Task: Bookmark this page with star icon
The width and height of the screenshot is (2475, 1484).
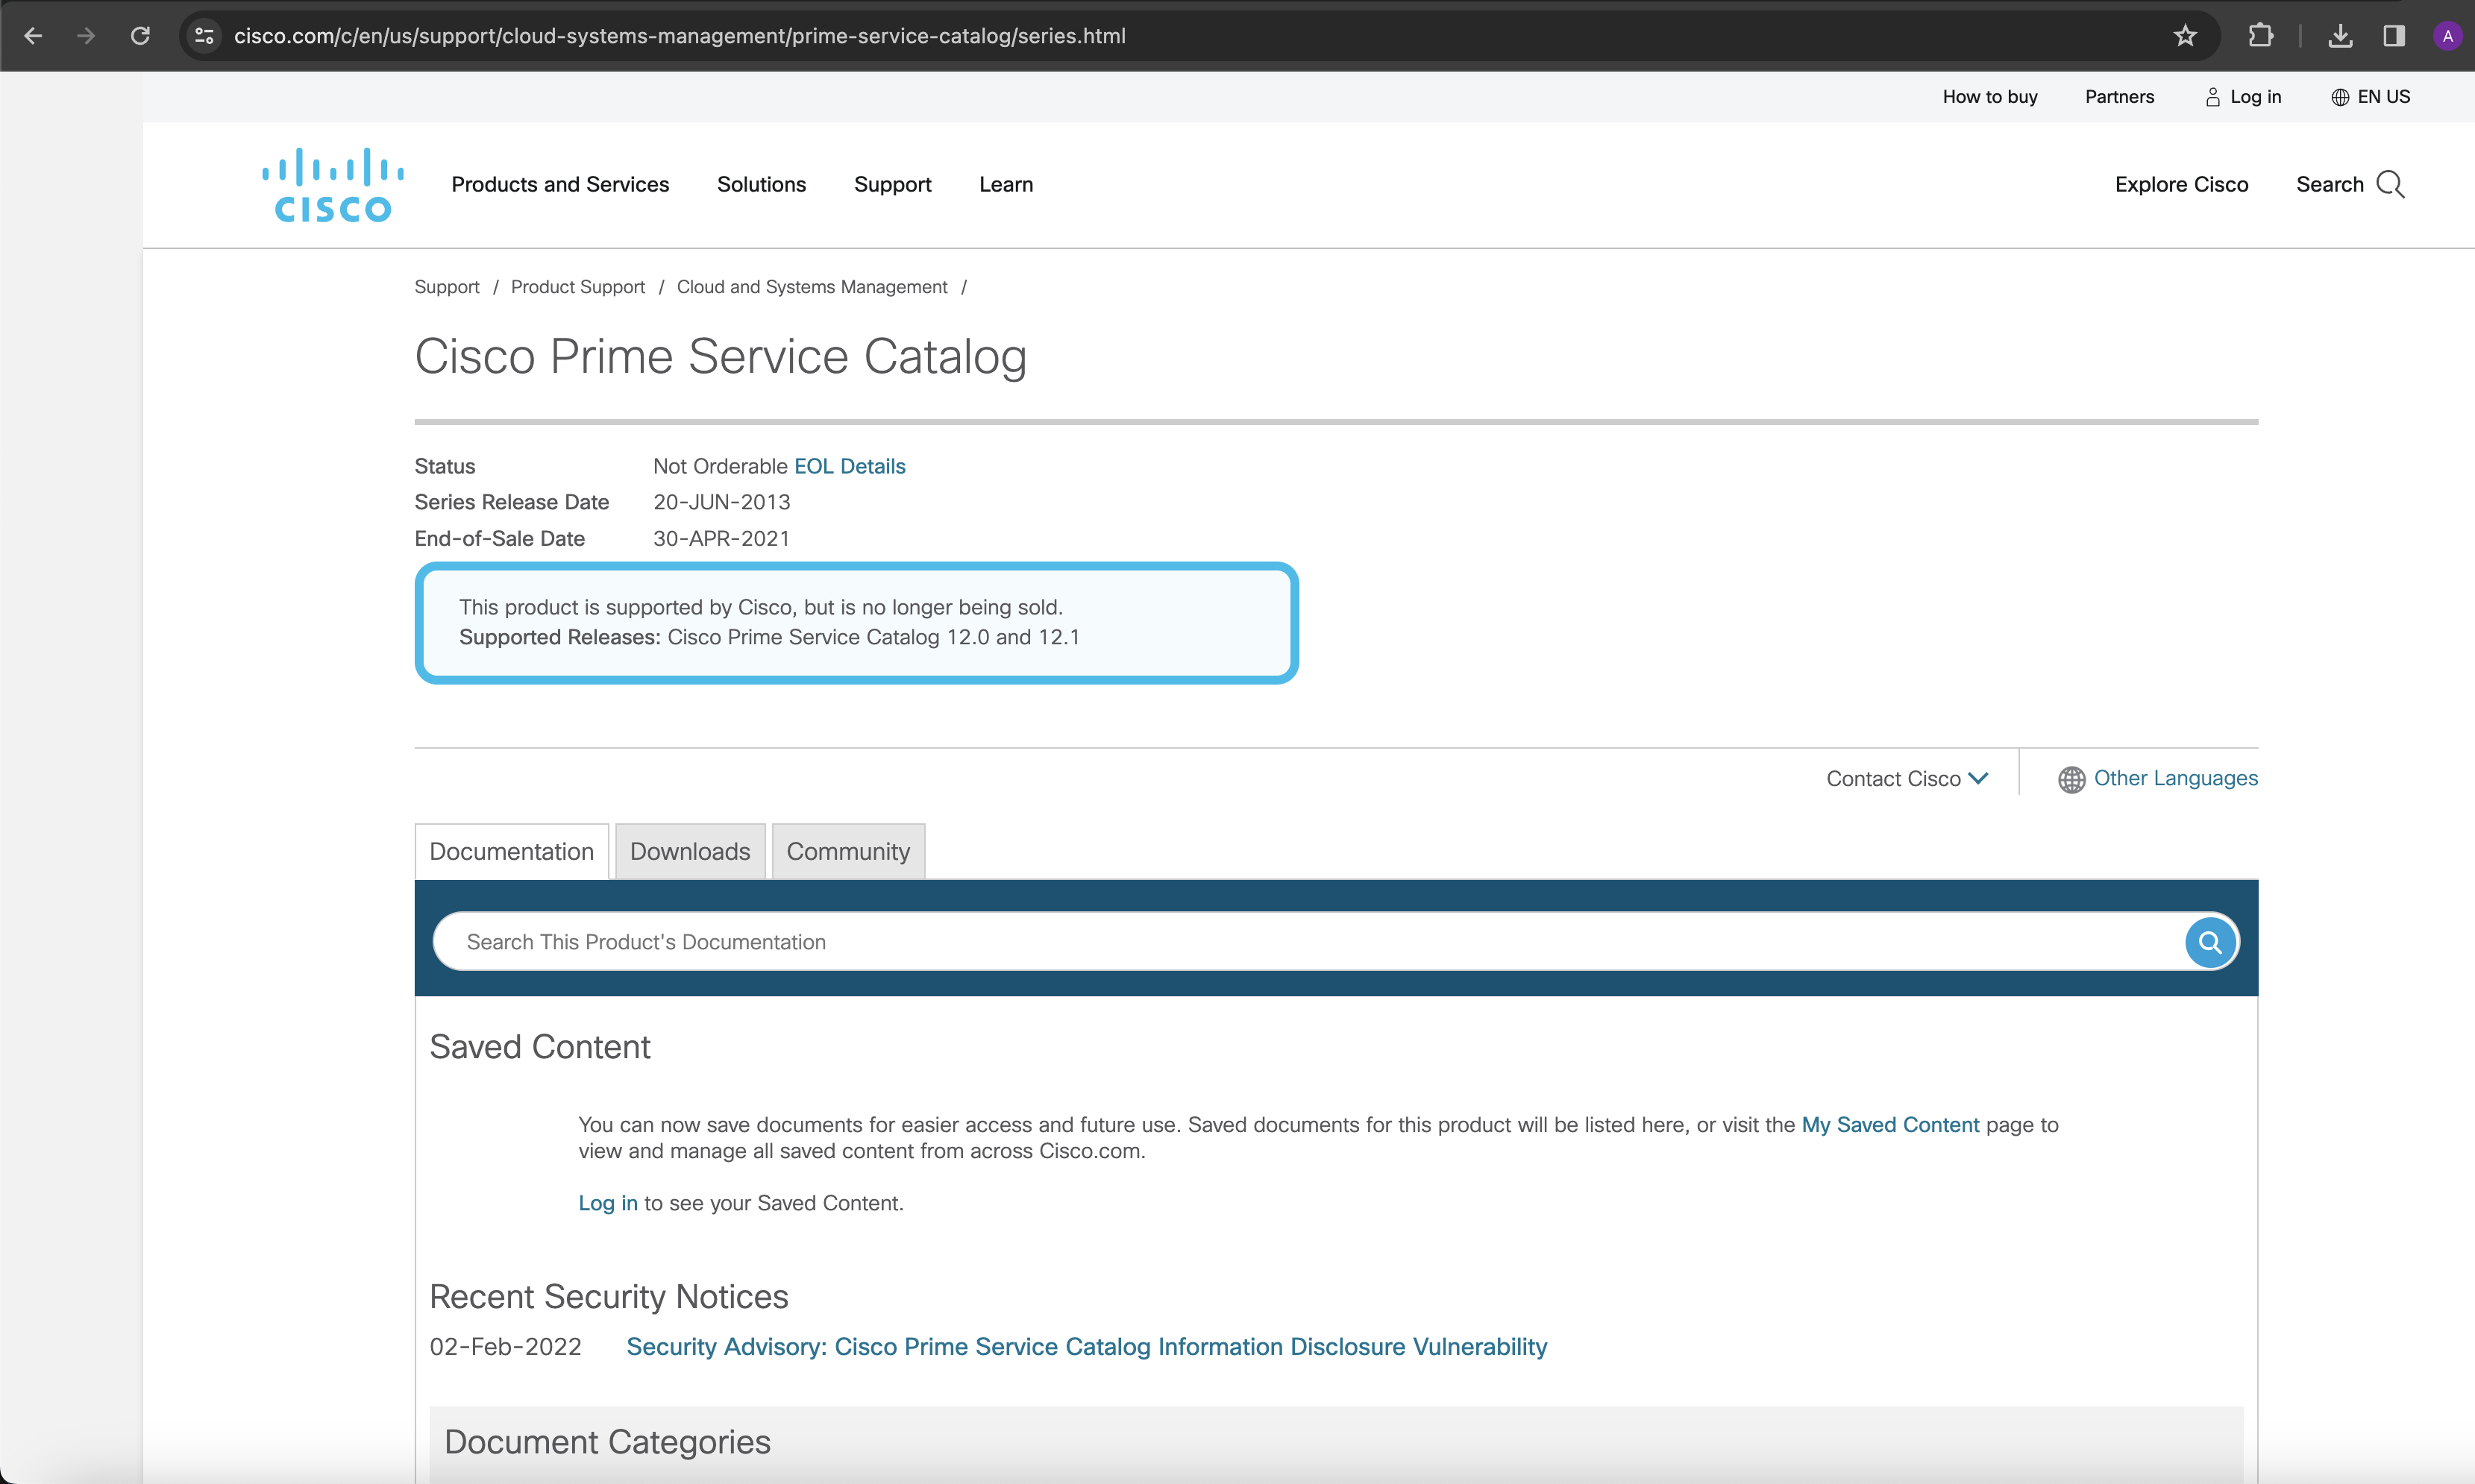Action: pyautogui.click(x=2185, y=36)
